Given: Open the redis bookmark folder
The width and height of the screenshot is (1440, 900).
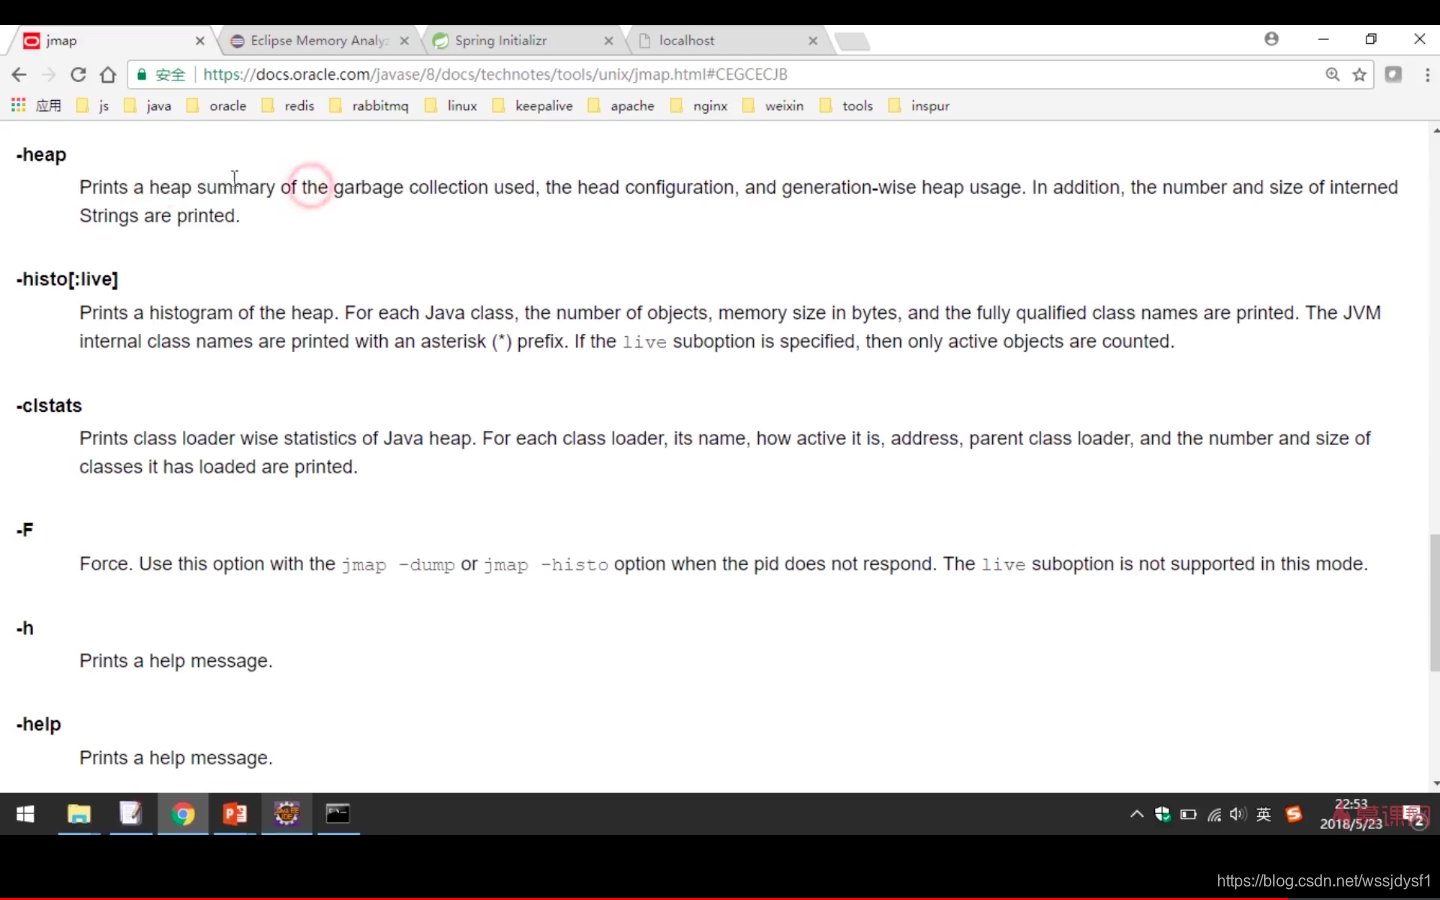Looking at the screenshot, I should [288, 106].
